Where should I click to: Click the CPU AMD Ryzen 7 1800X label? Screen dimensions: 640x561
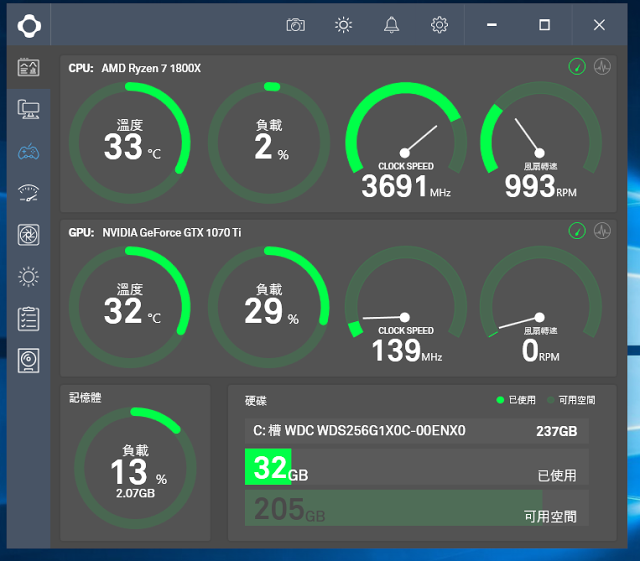pos(135,68)
